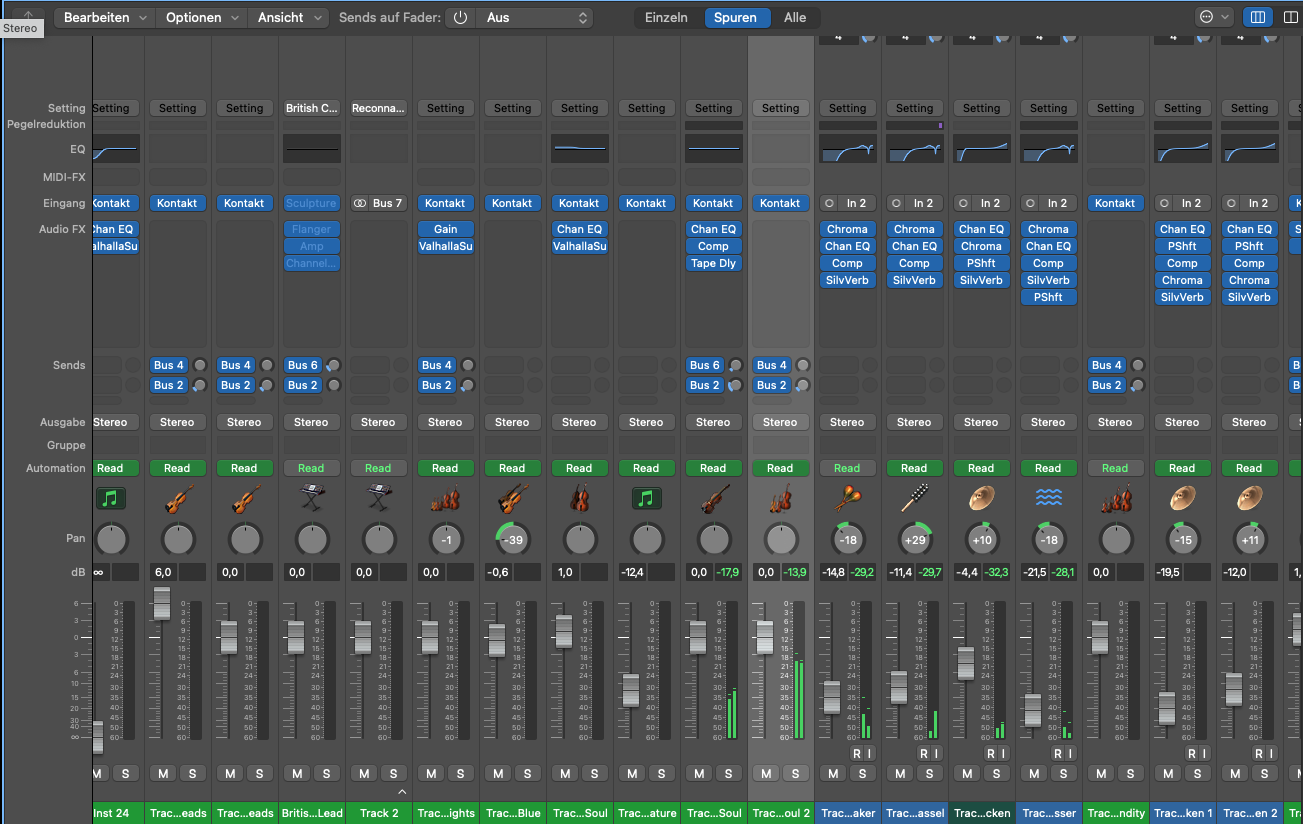
Task: Switch the mixer to the Einzeln view
Action: pyautogui.click(x=666, y=18)
